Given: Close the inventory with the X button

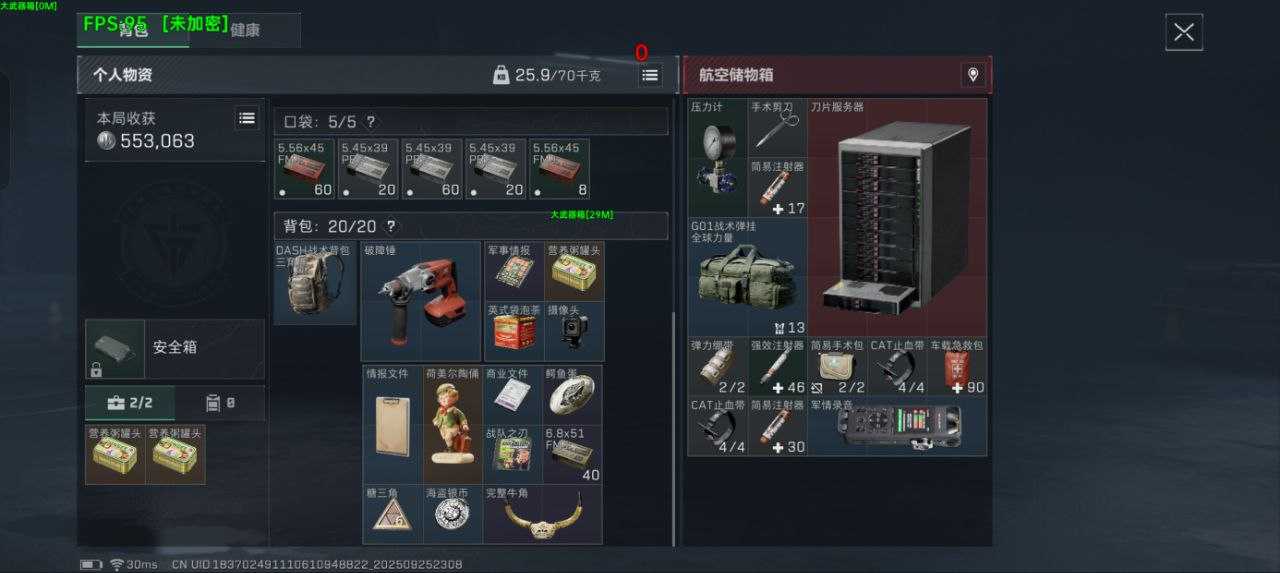Looking at the screenshot, I should pos(1184,32).
